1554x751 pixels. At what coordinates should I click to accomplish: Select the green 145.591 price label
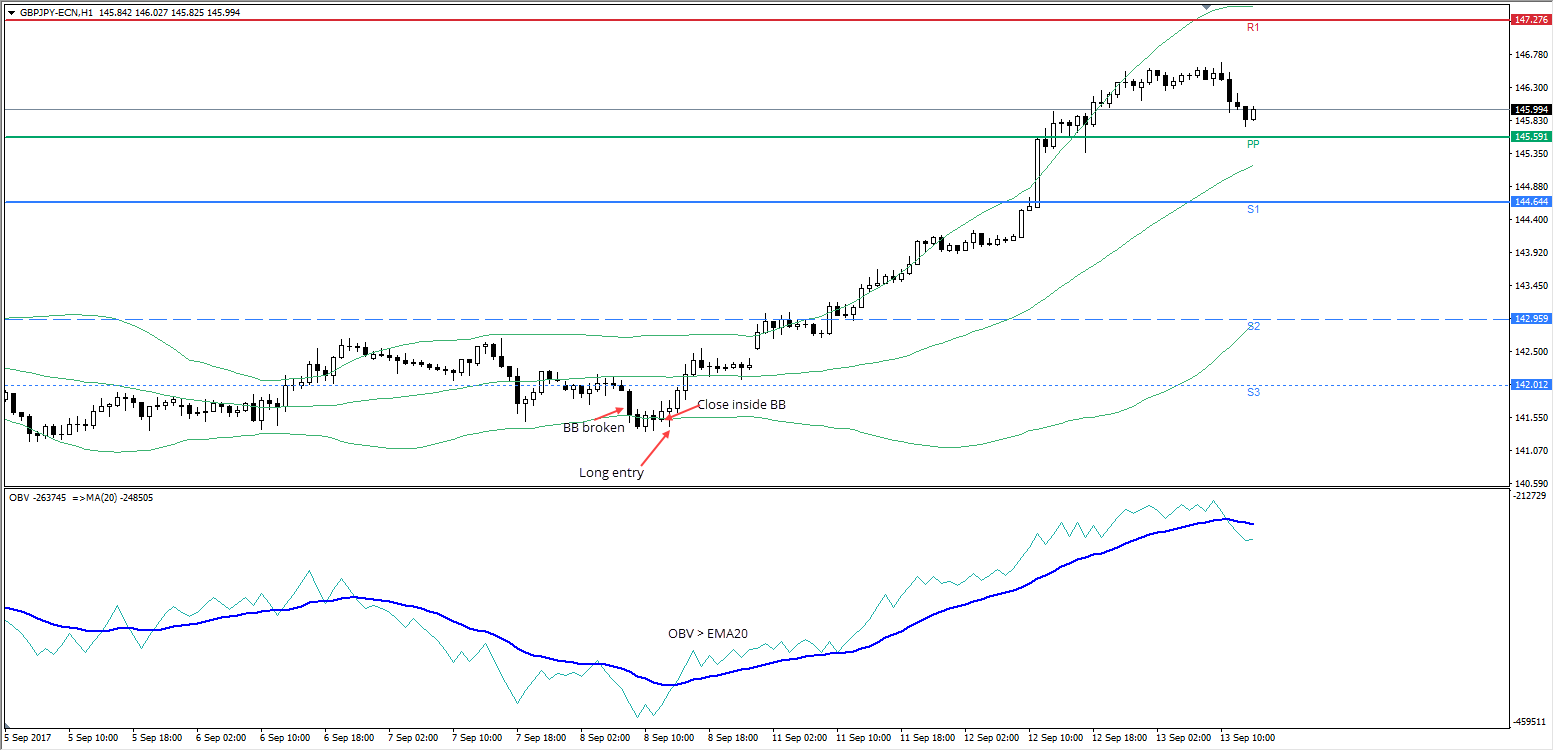1531,136
